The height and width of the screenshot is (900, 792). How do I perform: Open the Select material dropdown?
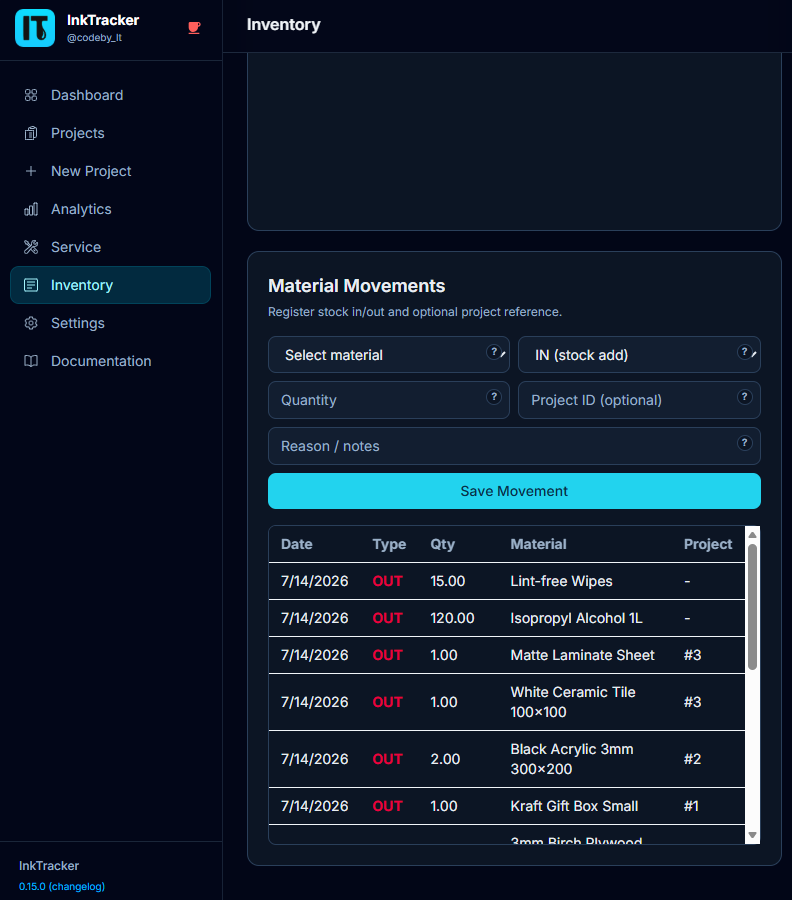pos(389,355)
